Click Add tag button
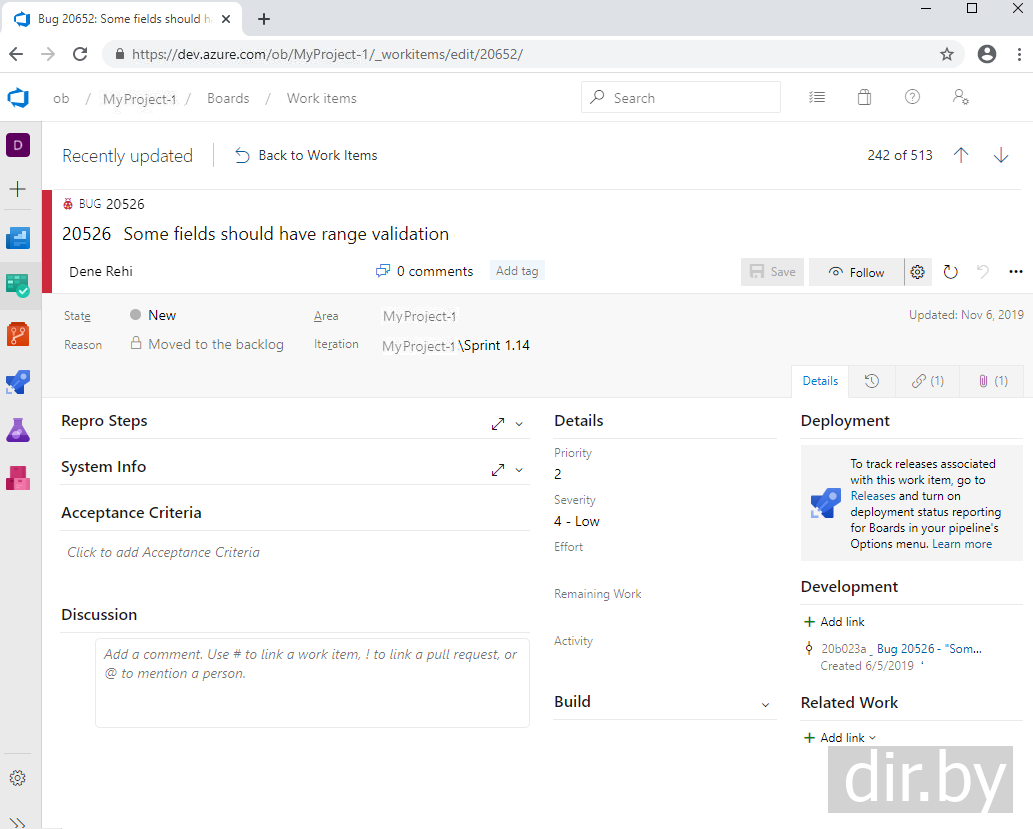The height and width of the screenshot is (829, 1033). coord(517,271)
